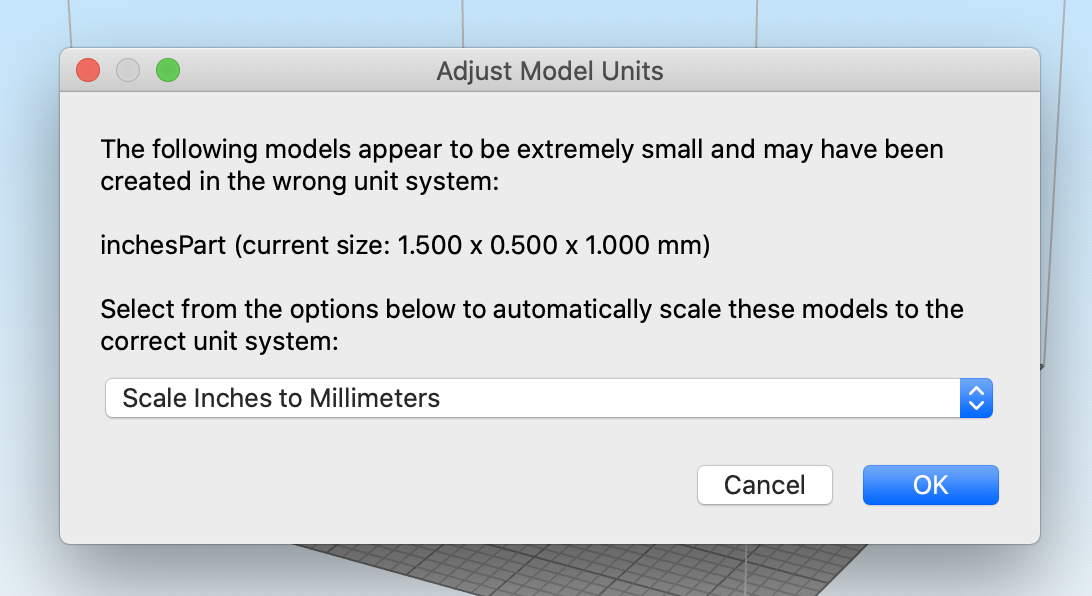This screenshot has height=596, width=1092.
Task: Select the inchesPart model name text
Action: coord(163,245)
